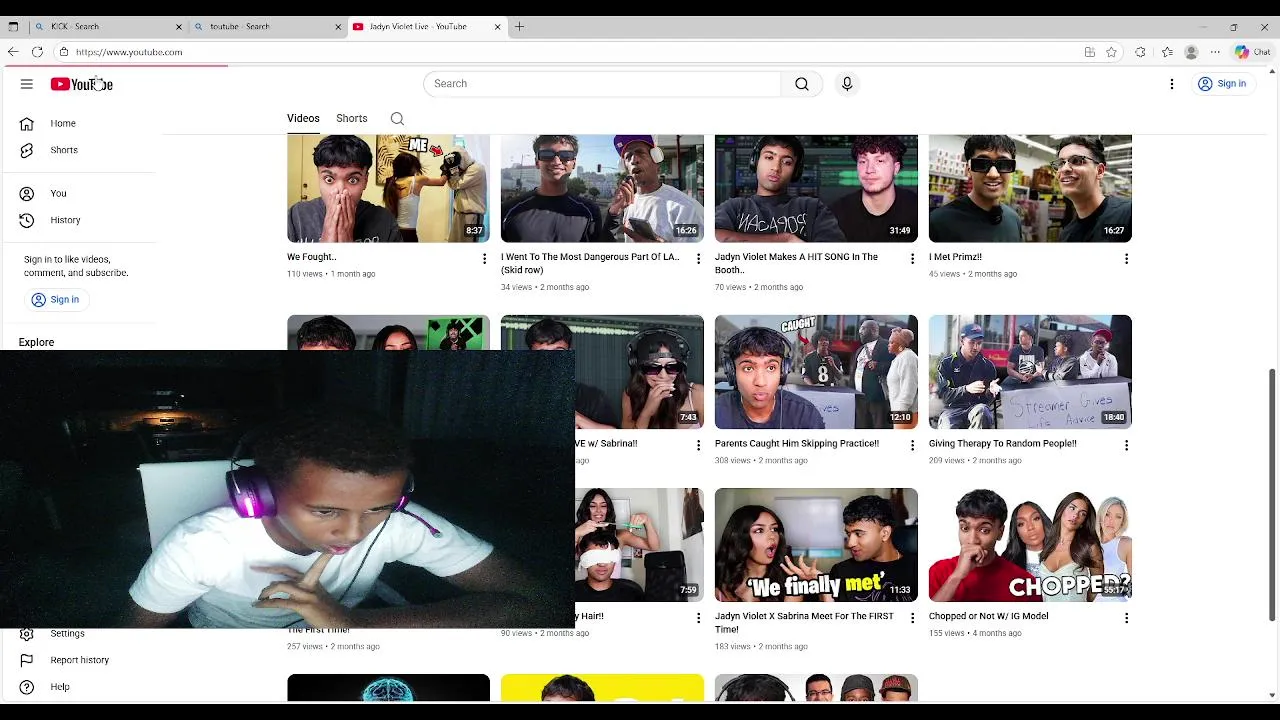Switch to the Shorts channel tab
Viewport: 1280px width, 720px height.
click(352, 118)
